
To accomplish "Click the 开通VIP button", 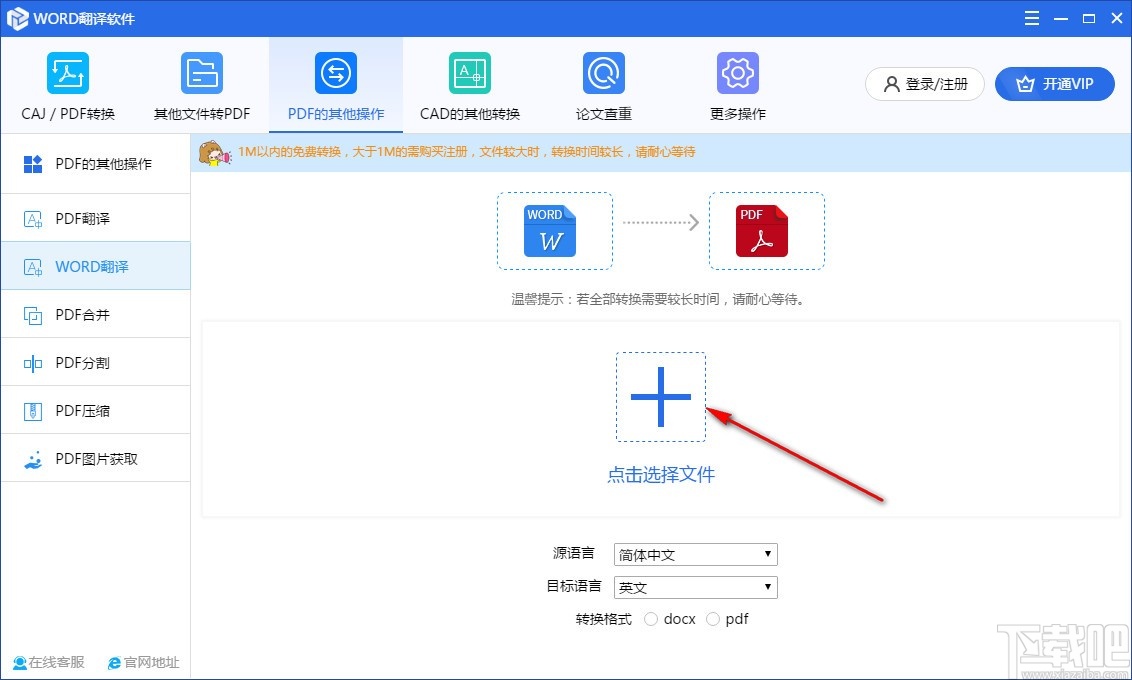I will (1055, 84).
